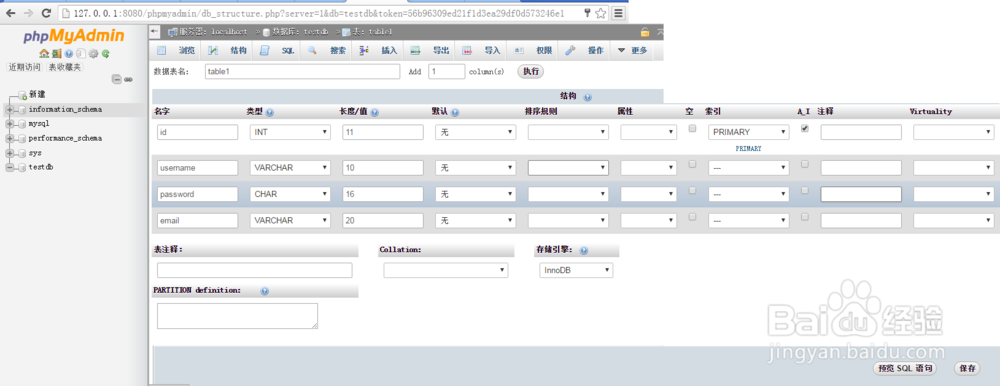Open the 权限 tab
This screenshot has height=386, width=1000.
coord(534,50)
